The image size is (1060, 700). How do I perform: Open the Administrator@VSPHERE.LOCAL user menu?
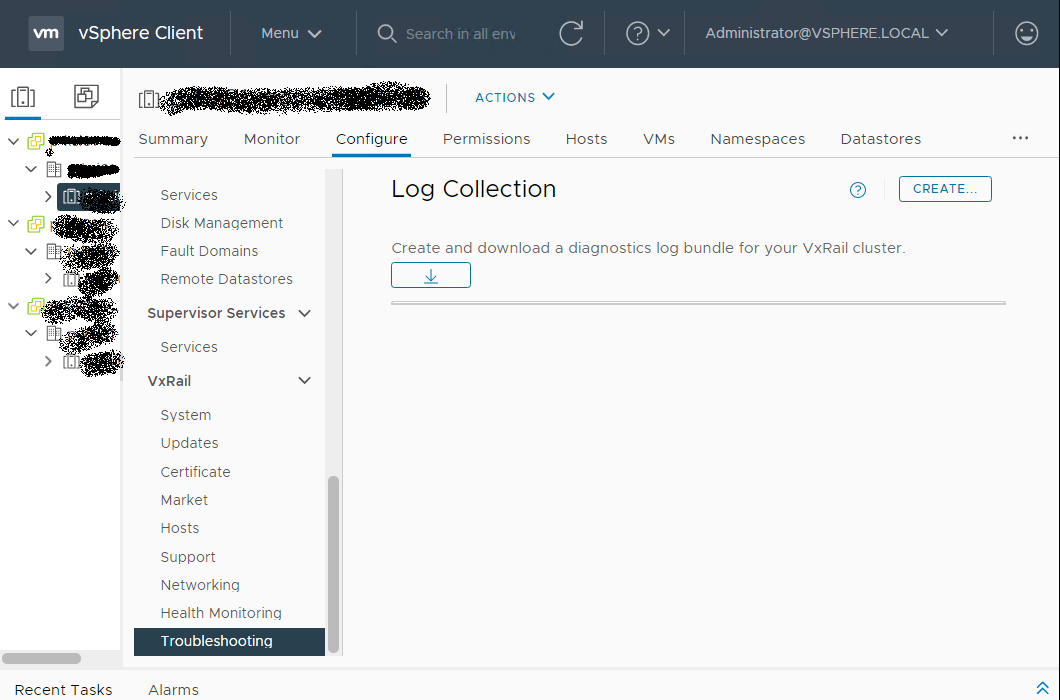pyautogui.click(x=827, y=33)
